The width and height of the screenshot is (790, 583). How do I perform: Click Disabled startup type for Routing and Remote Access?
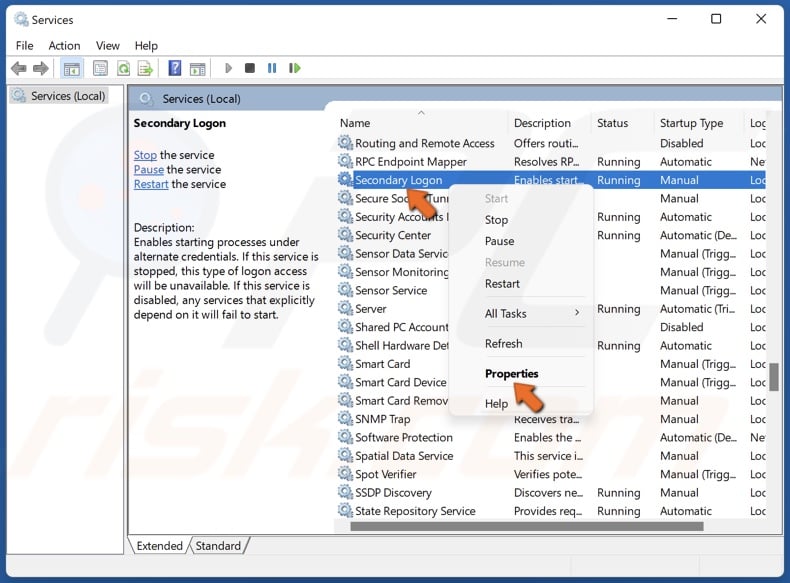681,143
